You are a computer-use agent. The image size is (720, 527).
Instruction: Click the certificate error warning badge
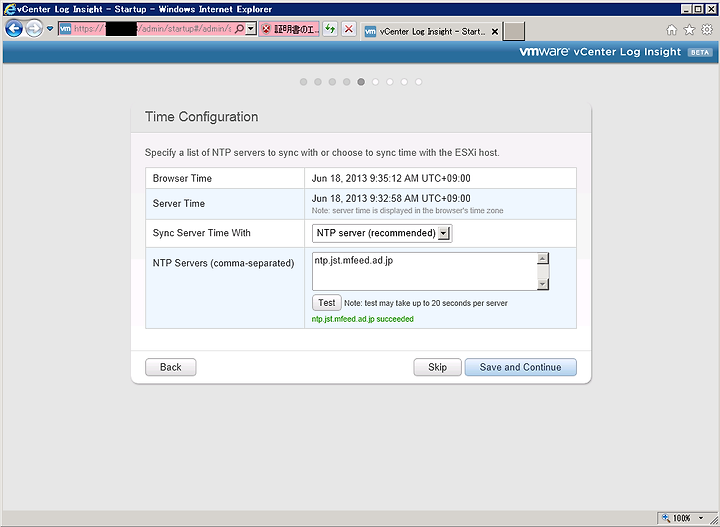289,29
